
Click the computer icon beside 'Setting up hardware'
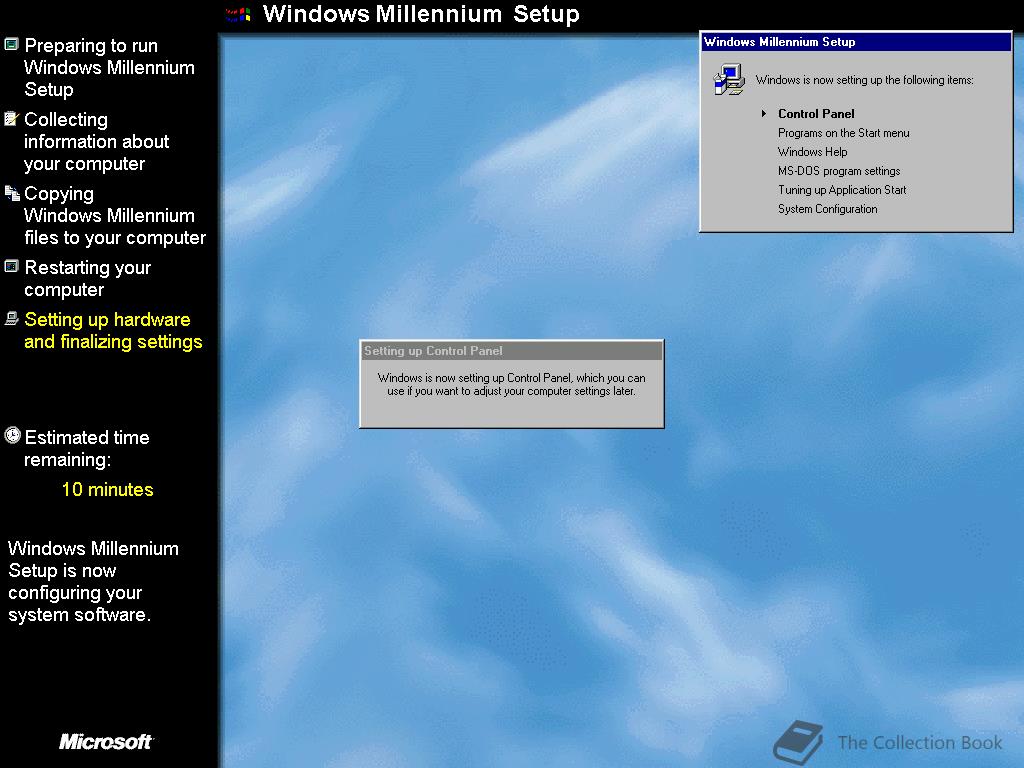11,319
